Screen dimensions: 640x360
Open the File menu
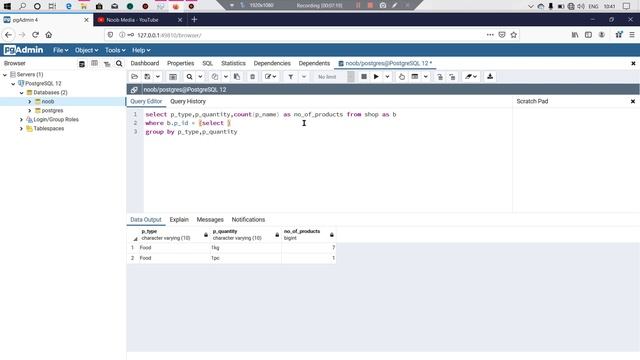(60, 50)
